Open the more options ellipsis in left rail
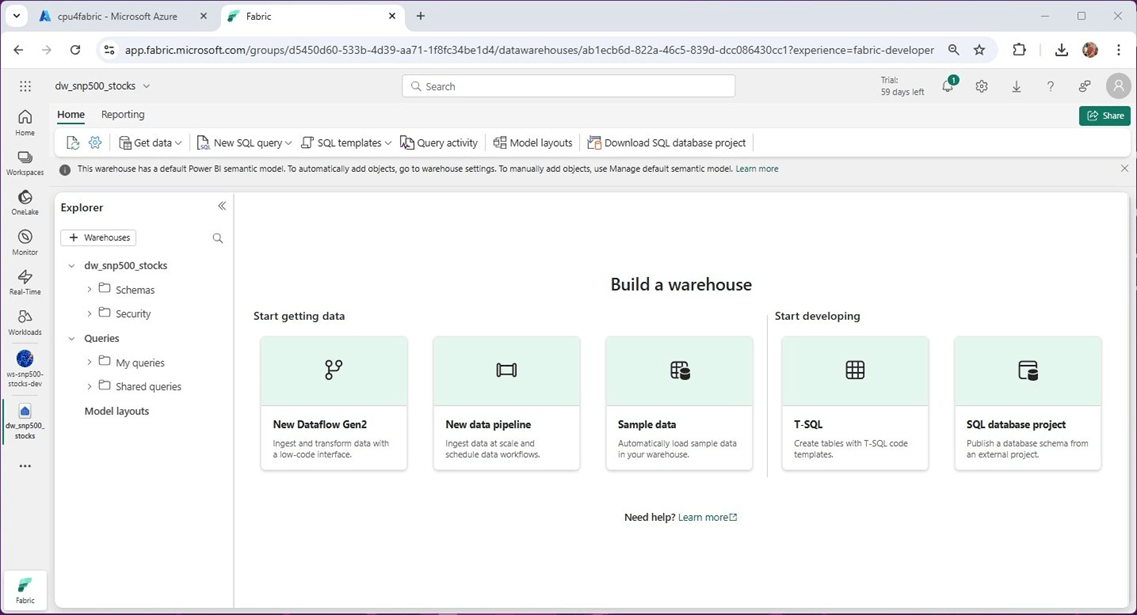1137x615 pixels. [25, 466]
